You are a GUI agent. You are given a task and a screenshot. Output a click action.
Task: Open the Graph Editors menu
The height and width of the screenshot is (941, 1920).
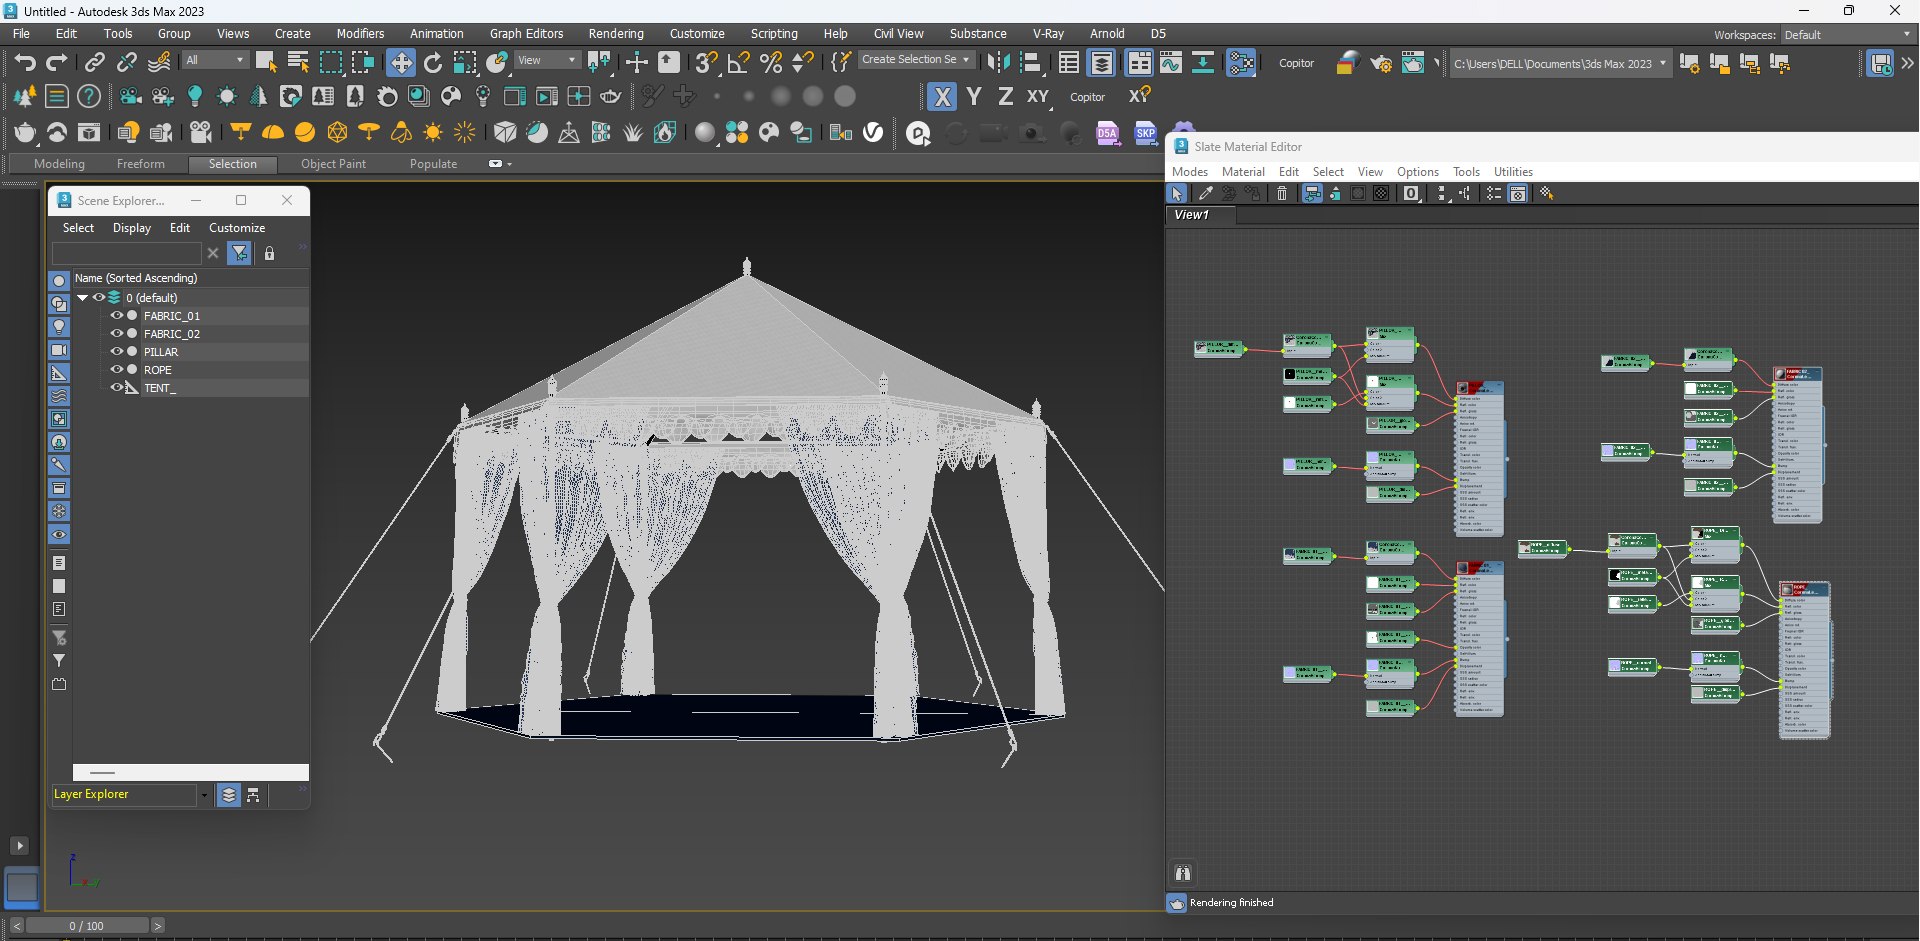coord(526,33)
